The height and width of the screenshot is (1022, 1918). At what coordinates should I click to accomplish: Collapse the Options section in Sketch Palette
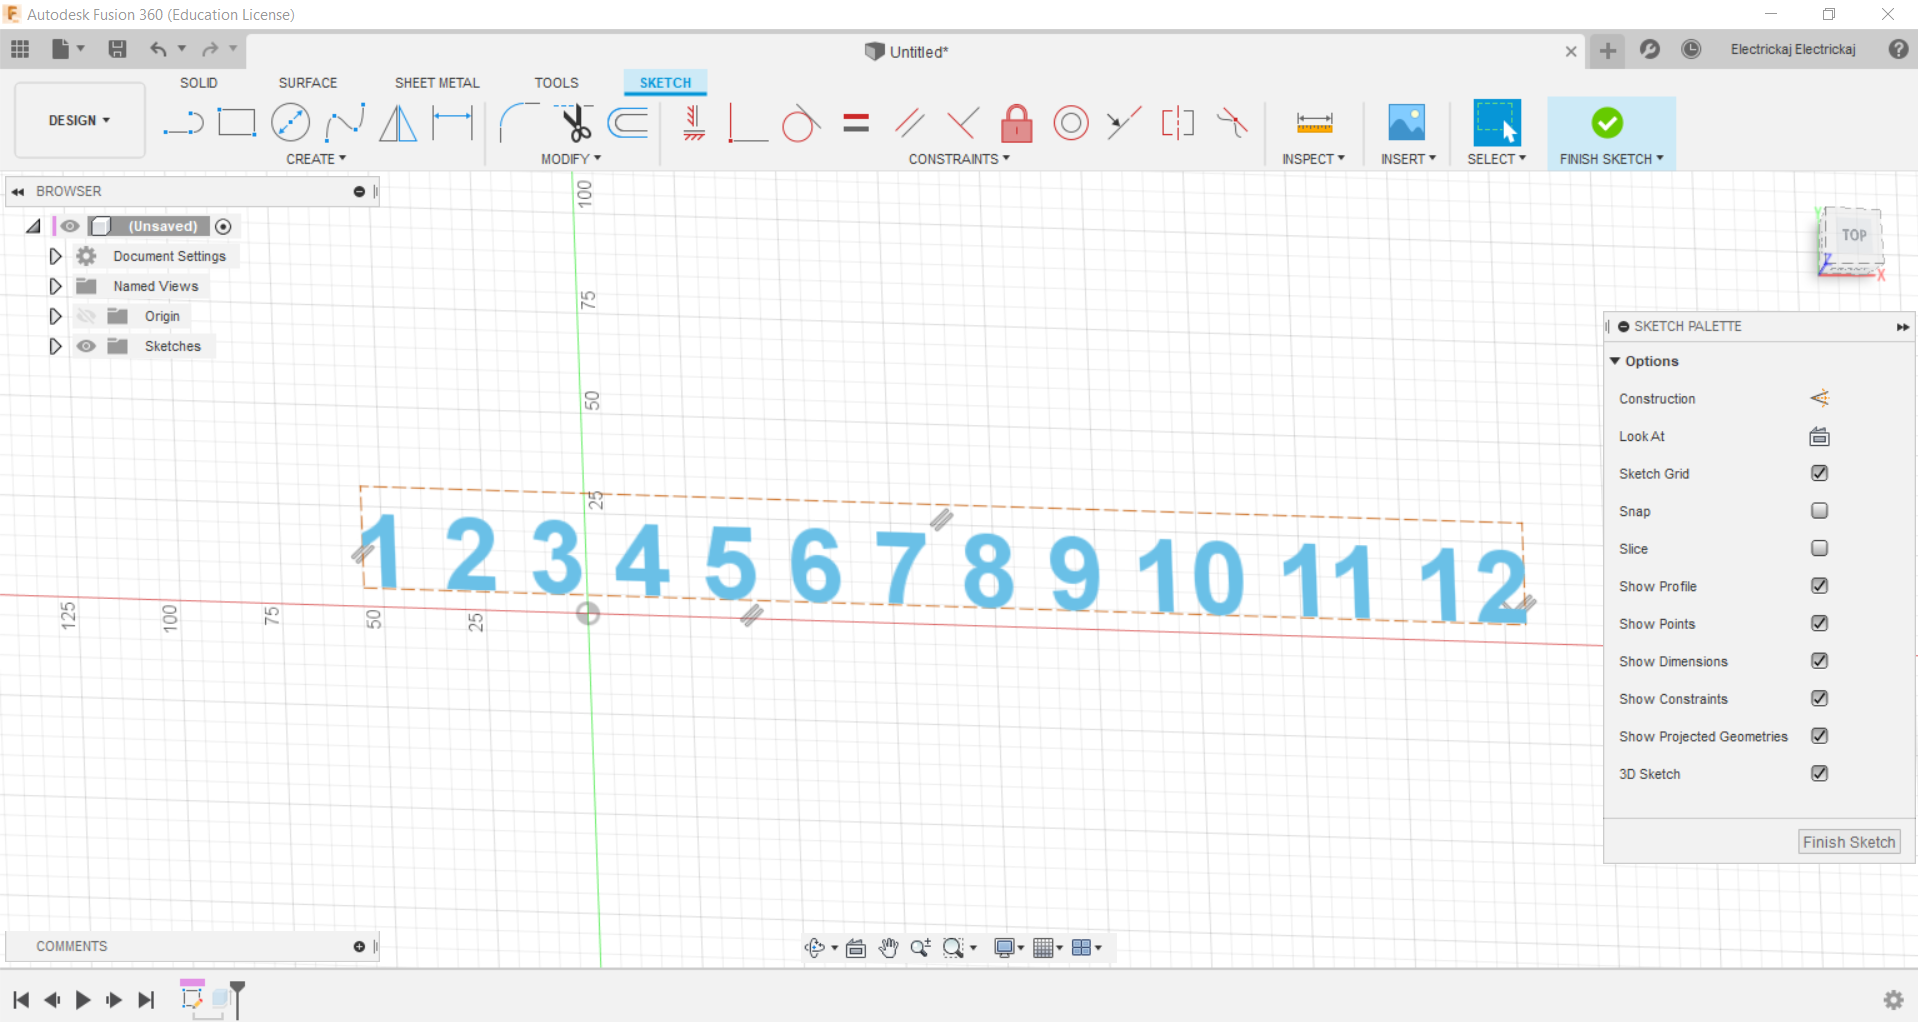coord(1615,361)
